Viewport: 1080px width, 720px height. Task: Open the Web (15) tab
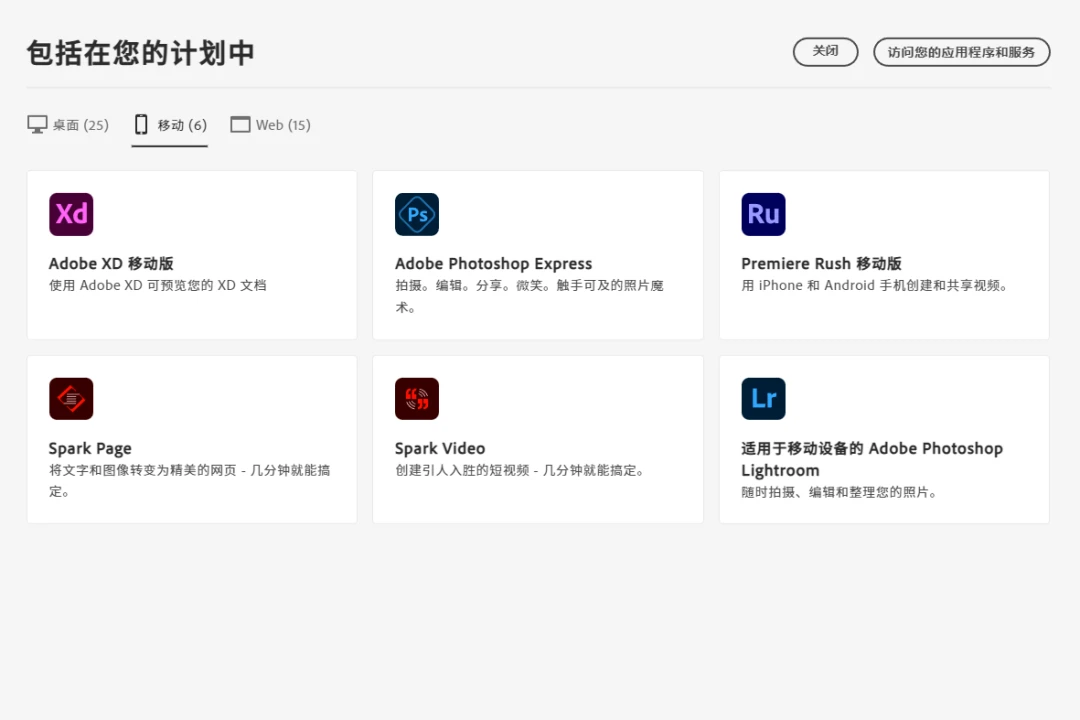point(271,125)
